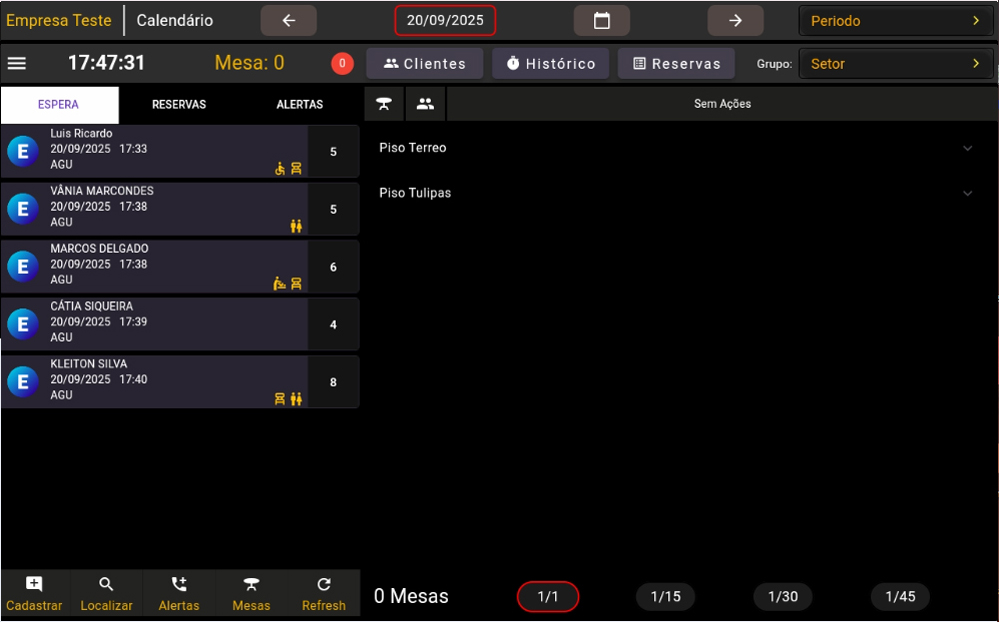Open Localizar search in bottom toolbar

pos(107,594)
